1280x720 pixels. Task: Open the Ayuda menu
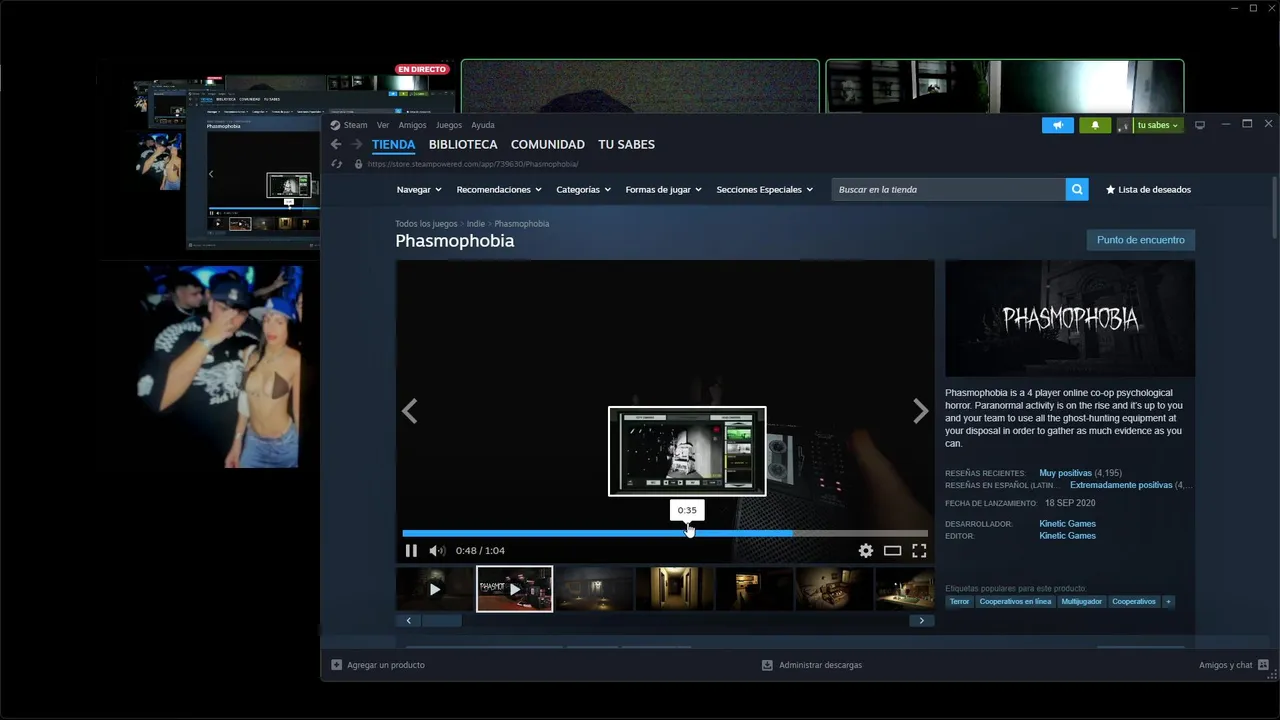click(x=483, y=125)
